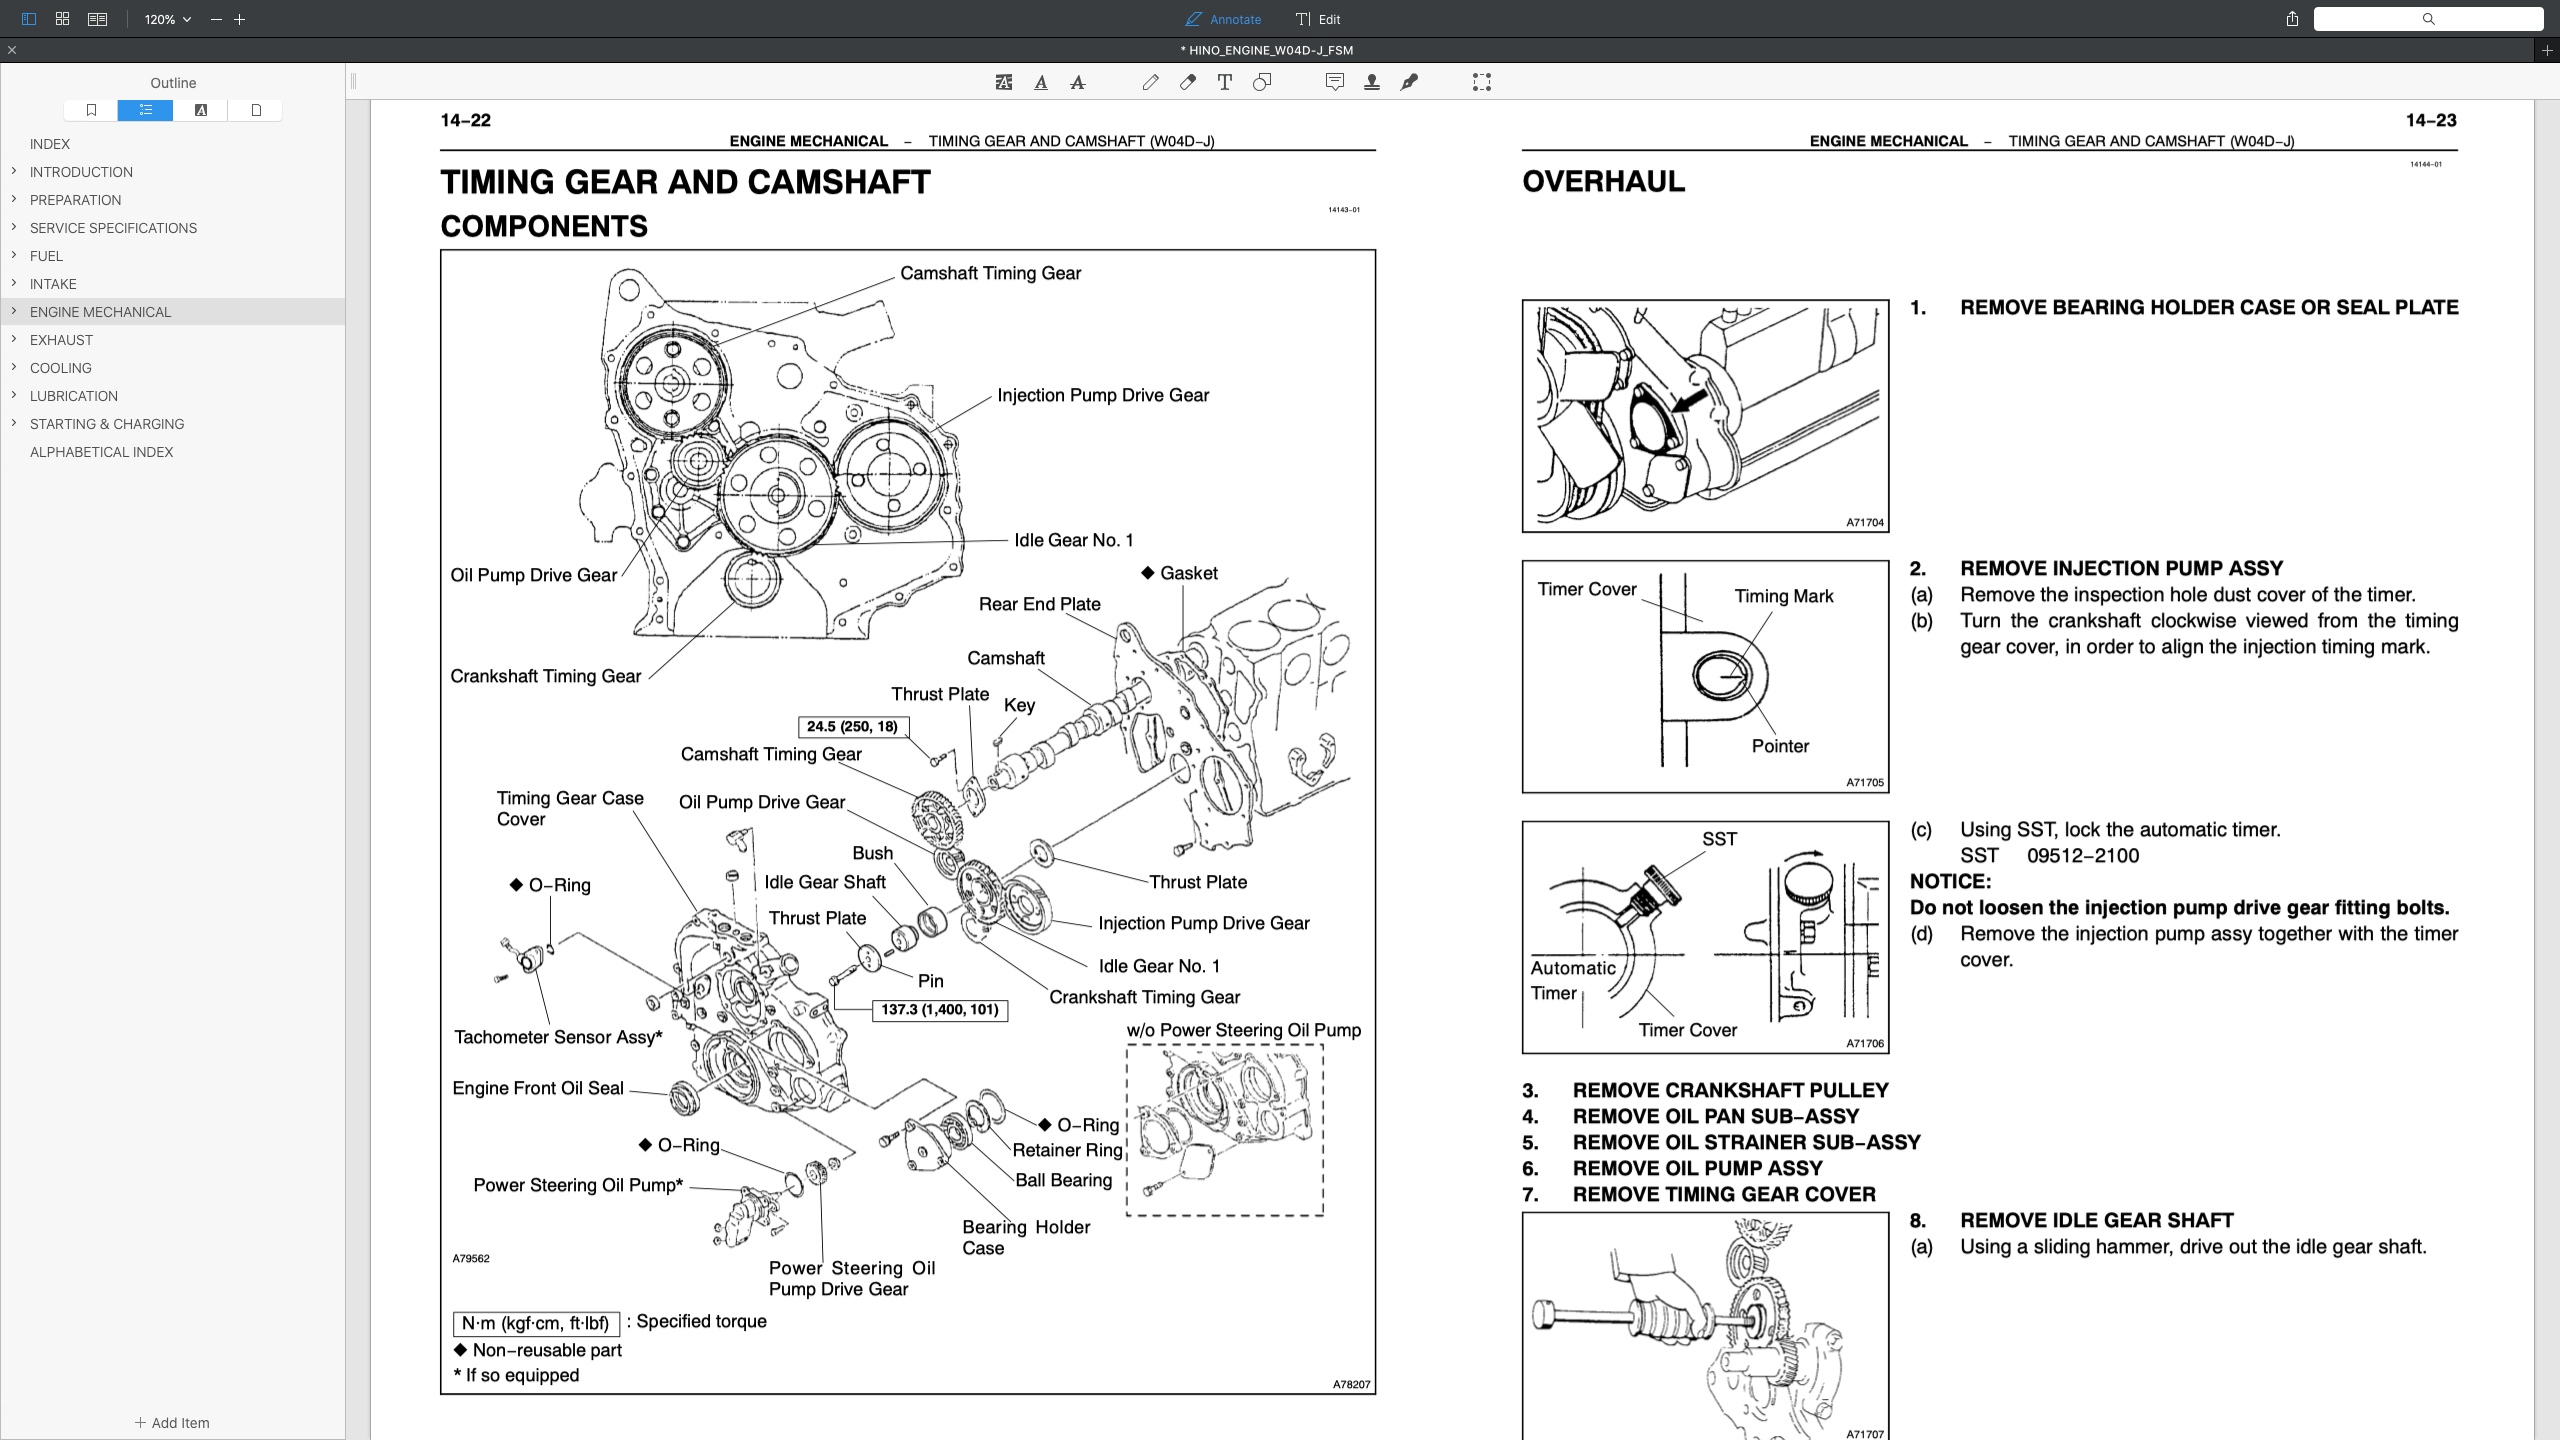Open a new tab with plus button

pos(2547,50)
